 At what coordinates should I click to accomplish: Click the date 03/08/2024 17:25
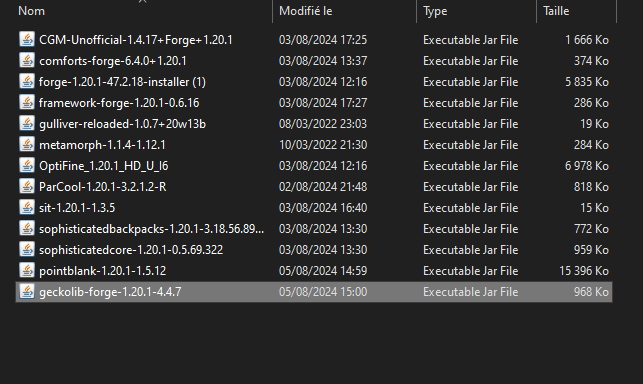tap(323, 40)
